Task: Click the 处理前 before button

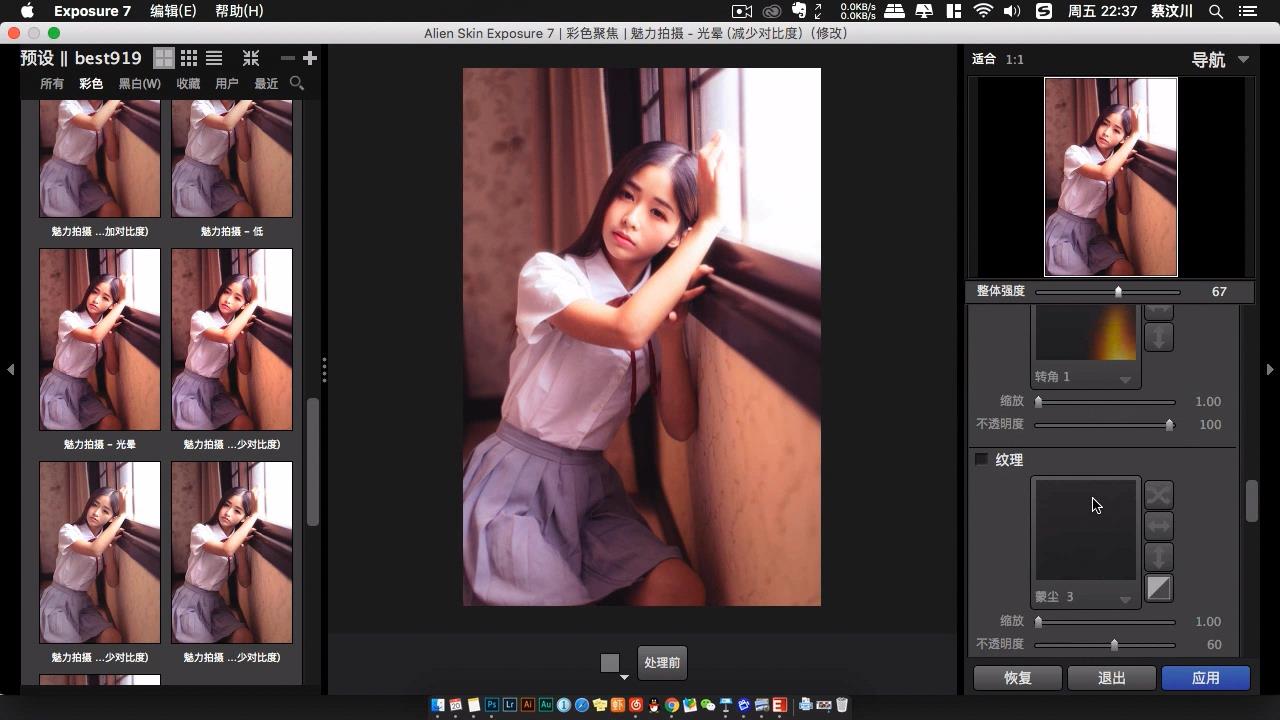Action: coord(661,663)
